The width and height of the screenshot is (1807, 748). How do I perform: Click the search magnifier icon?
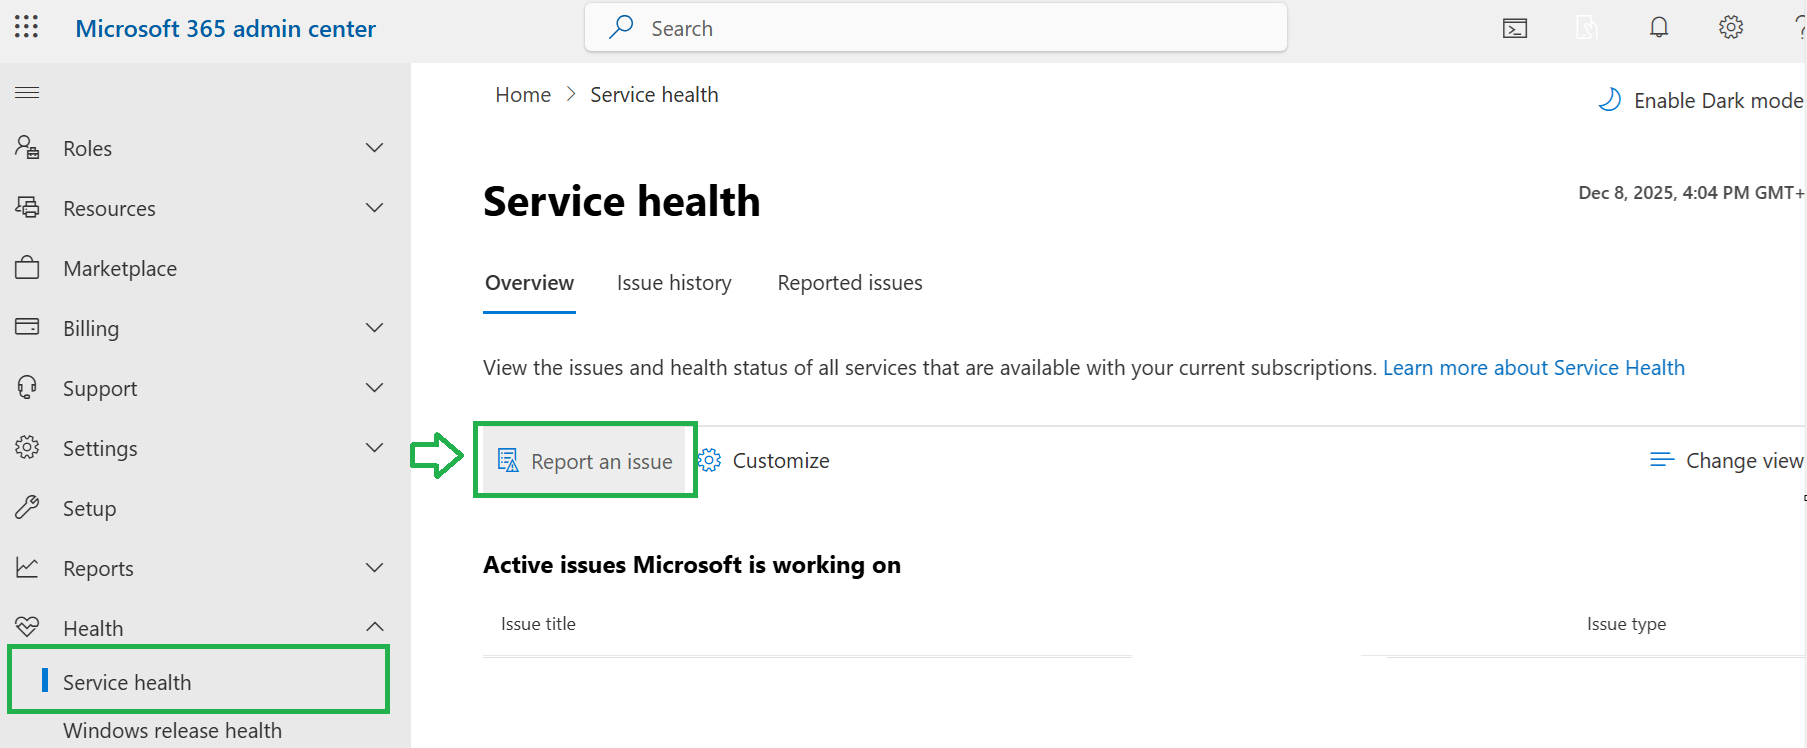(621, 27)
